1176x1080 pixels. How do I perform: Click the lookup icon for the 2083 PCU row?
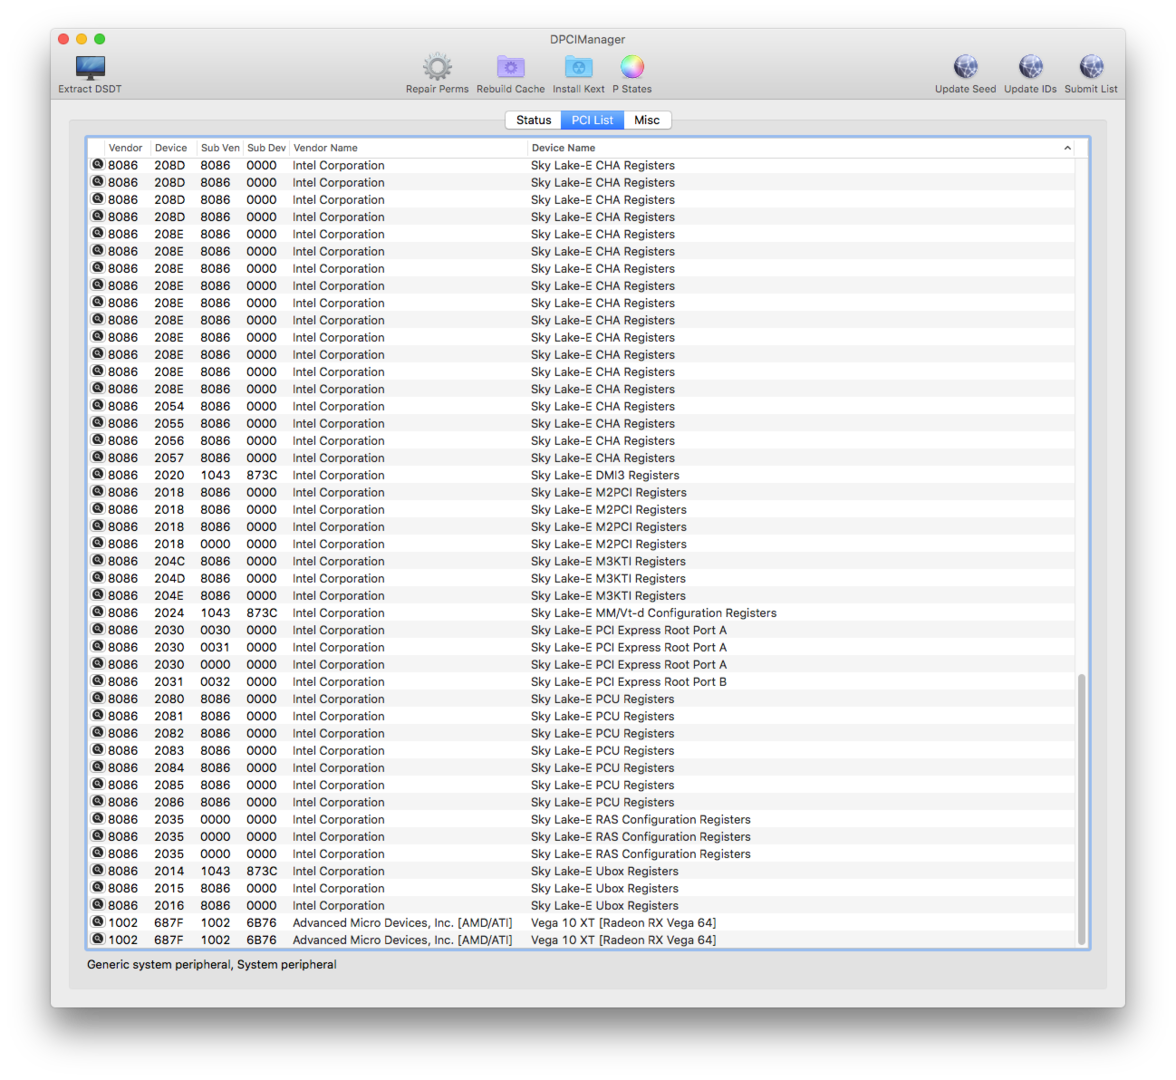[98, 750]
